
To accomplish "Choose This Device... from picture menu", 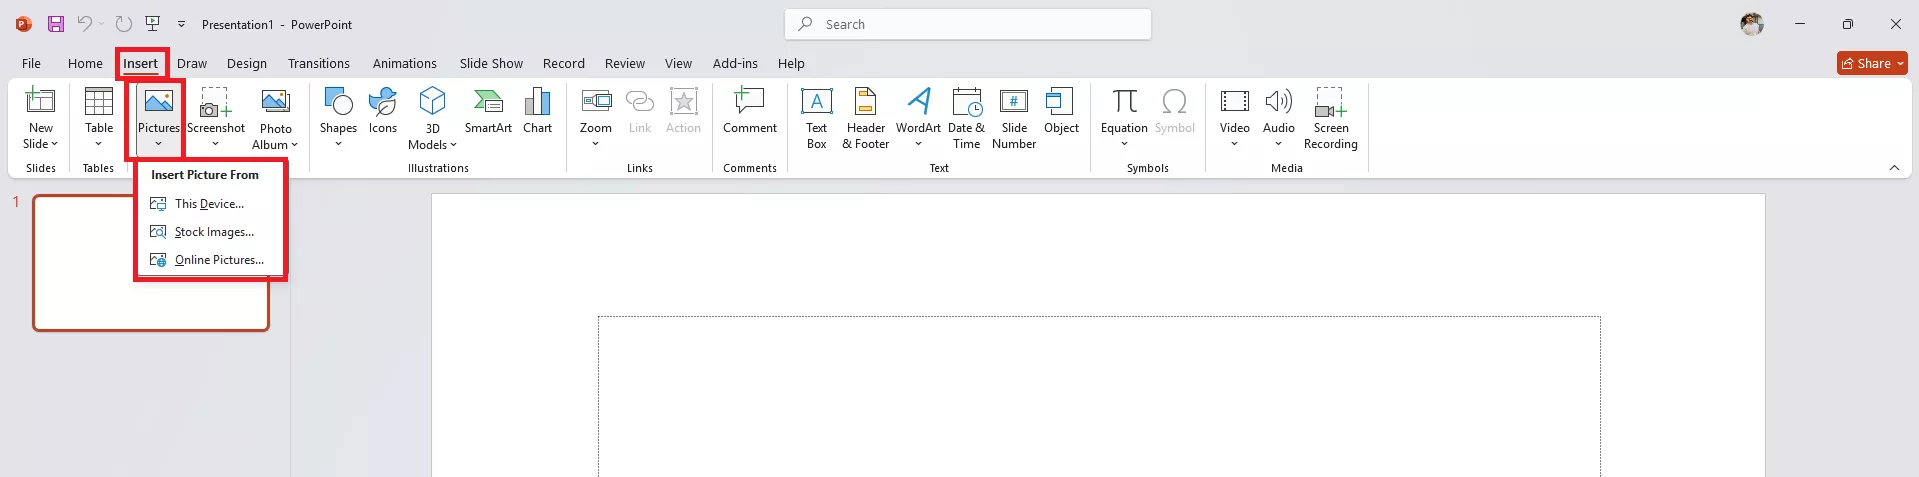I will [x=209, y=204].
